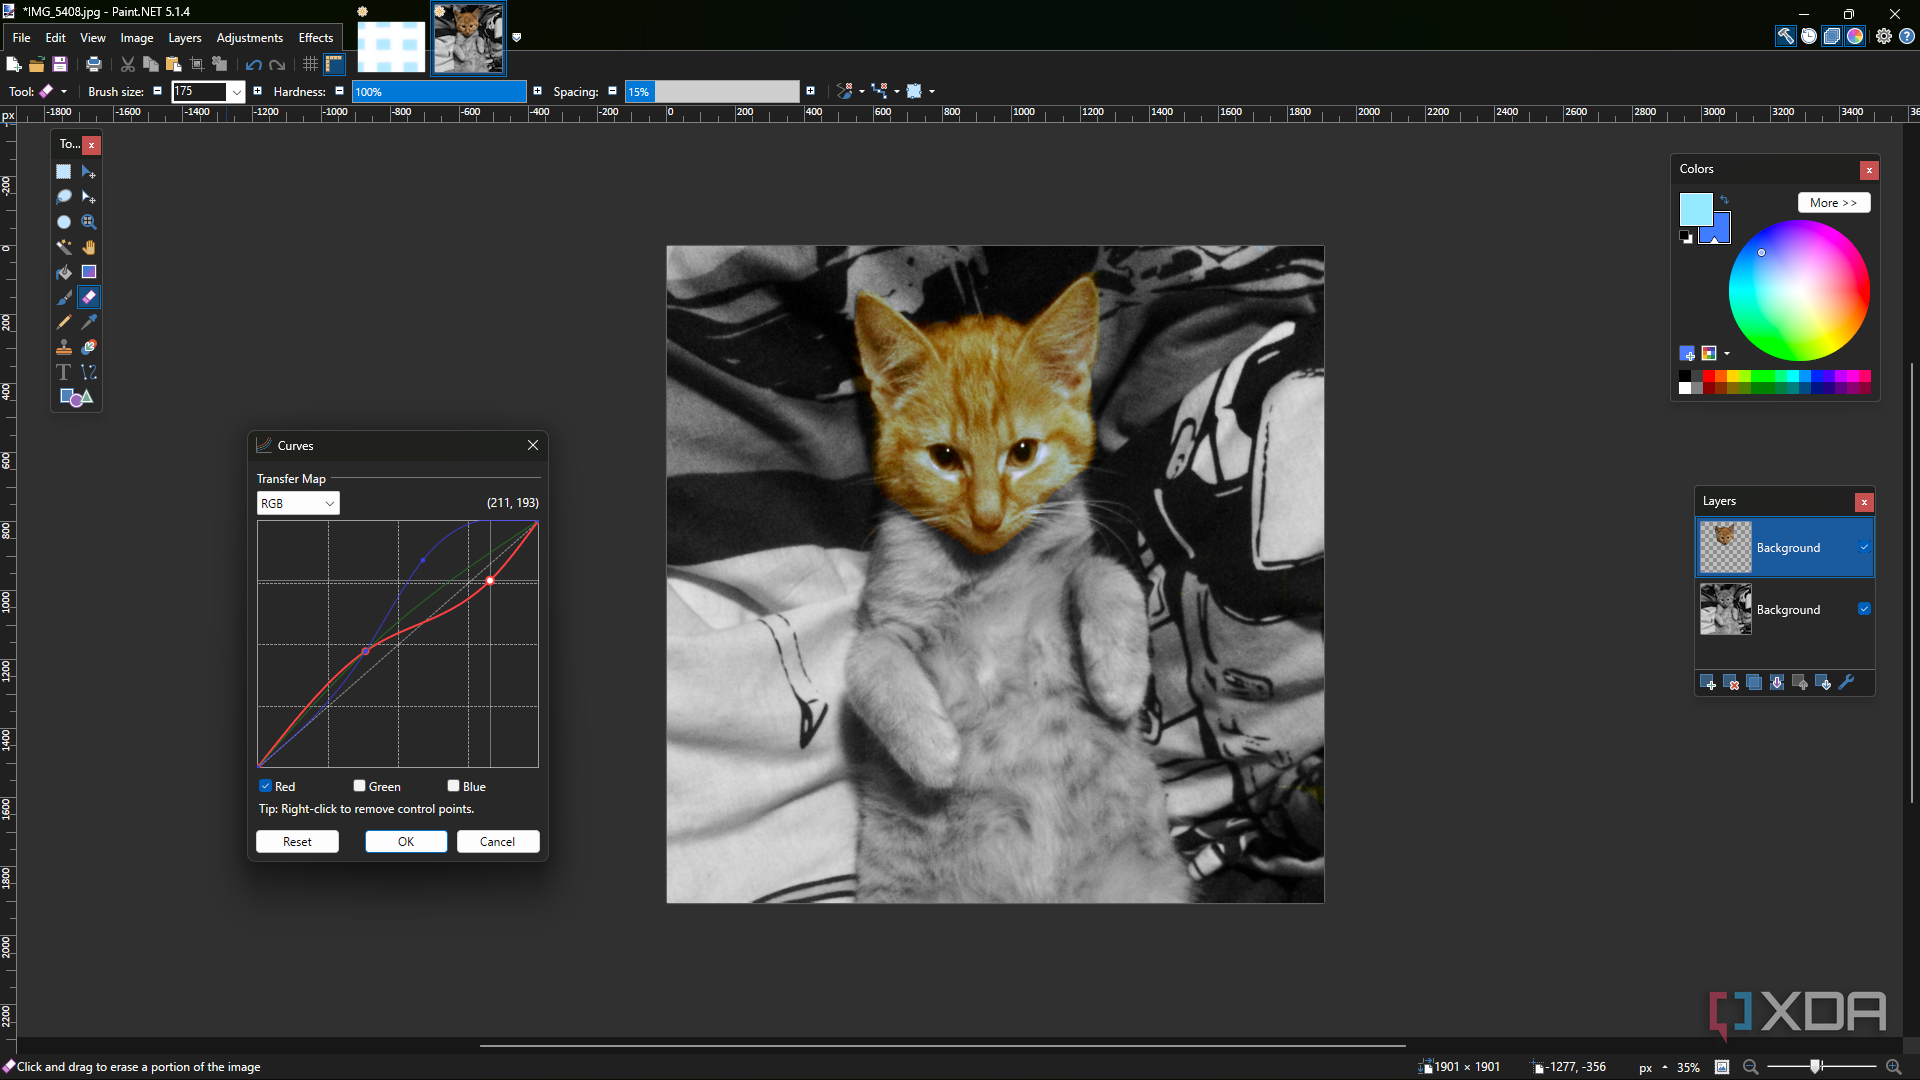Viewport: 1920px width, 1080px height.
Task: Open the Layers menu
Action: tap(185, 37)
